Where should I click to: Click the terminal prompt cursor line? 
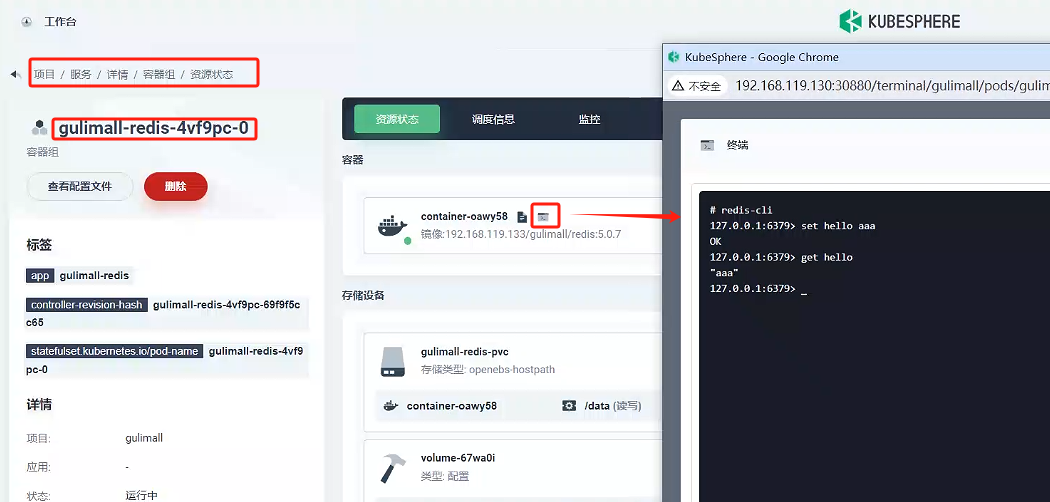pos(758,289)
